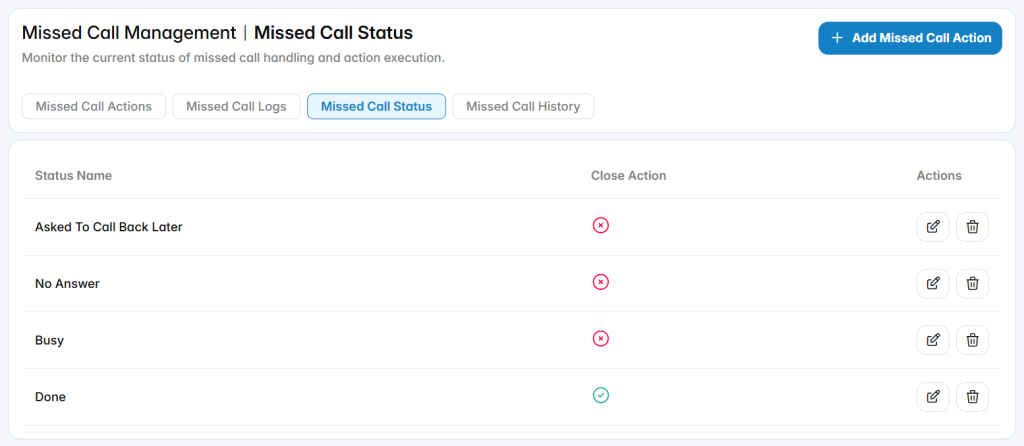Click the red X close action for Busy
Image resolution: width=1024 pixels, height=446 pixels.
600,338
